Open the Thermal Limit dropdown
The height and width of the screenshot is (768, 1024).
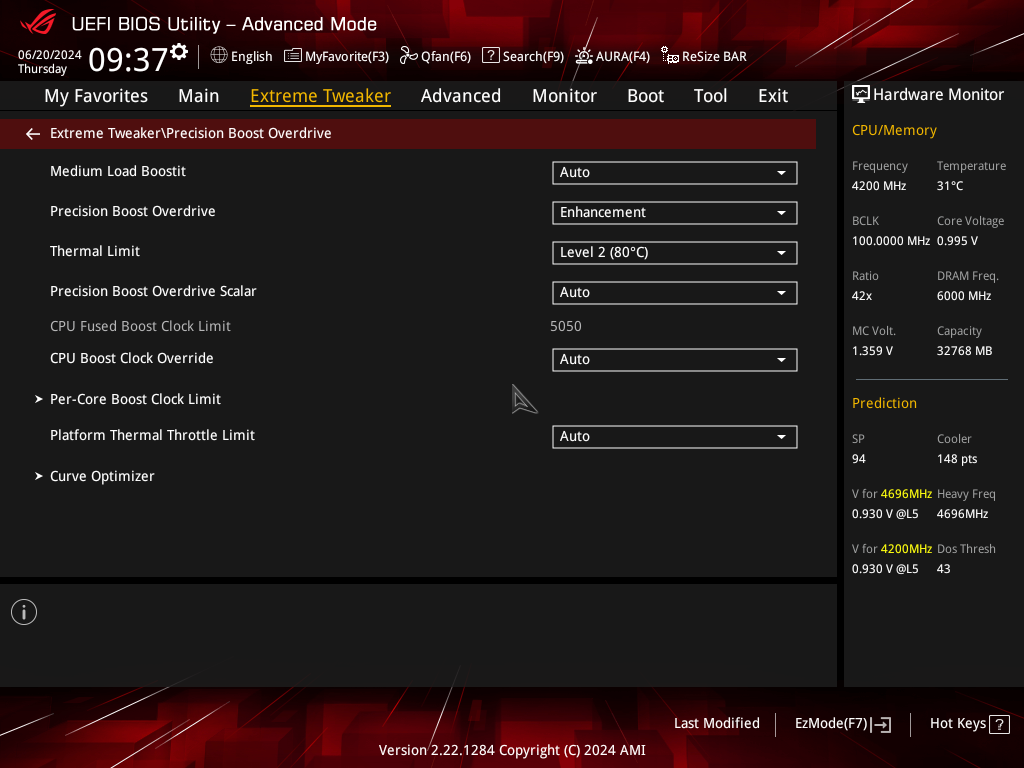[675, 253]
